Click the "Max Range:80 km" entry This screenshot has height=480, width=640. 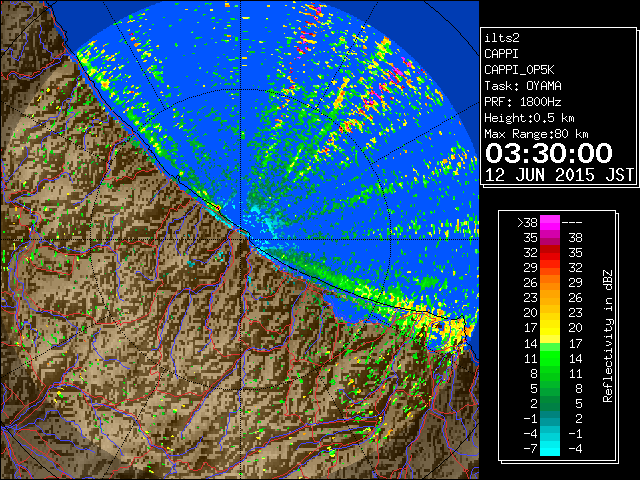pyautogui.click(x=536, y=134)
